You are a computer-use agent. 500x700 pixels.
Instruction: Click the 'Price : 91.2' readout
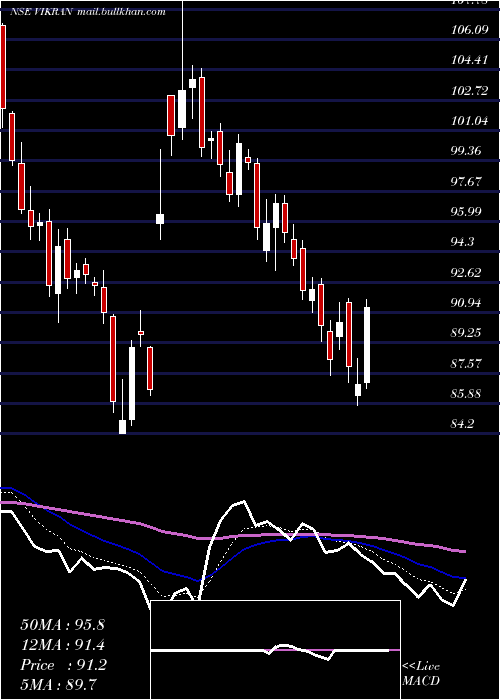(x=63, y=665)
